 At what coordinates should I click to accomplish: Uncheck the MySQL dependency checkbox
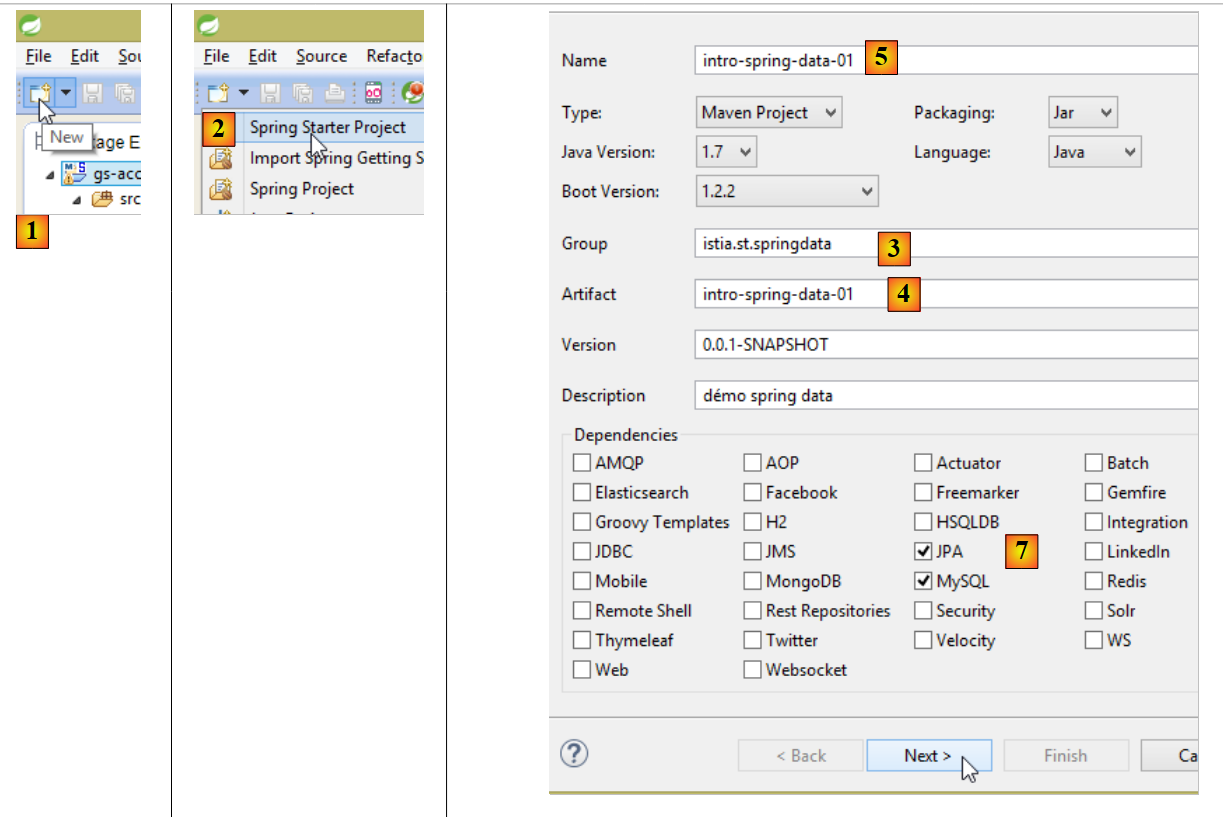pyautogui.click(x=923, y=581)
